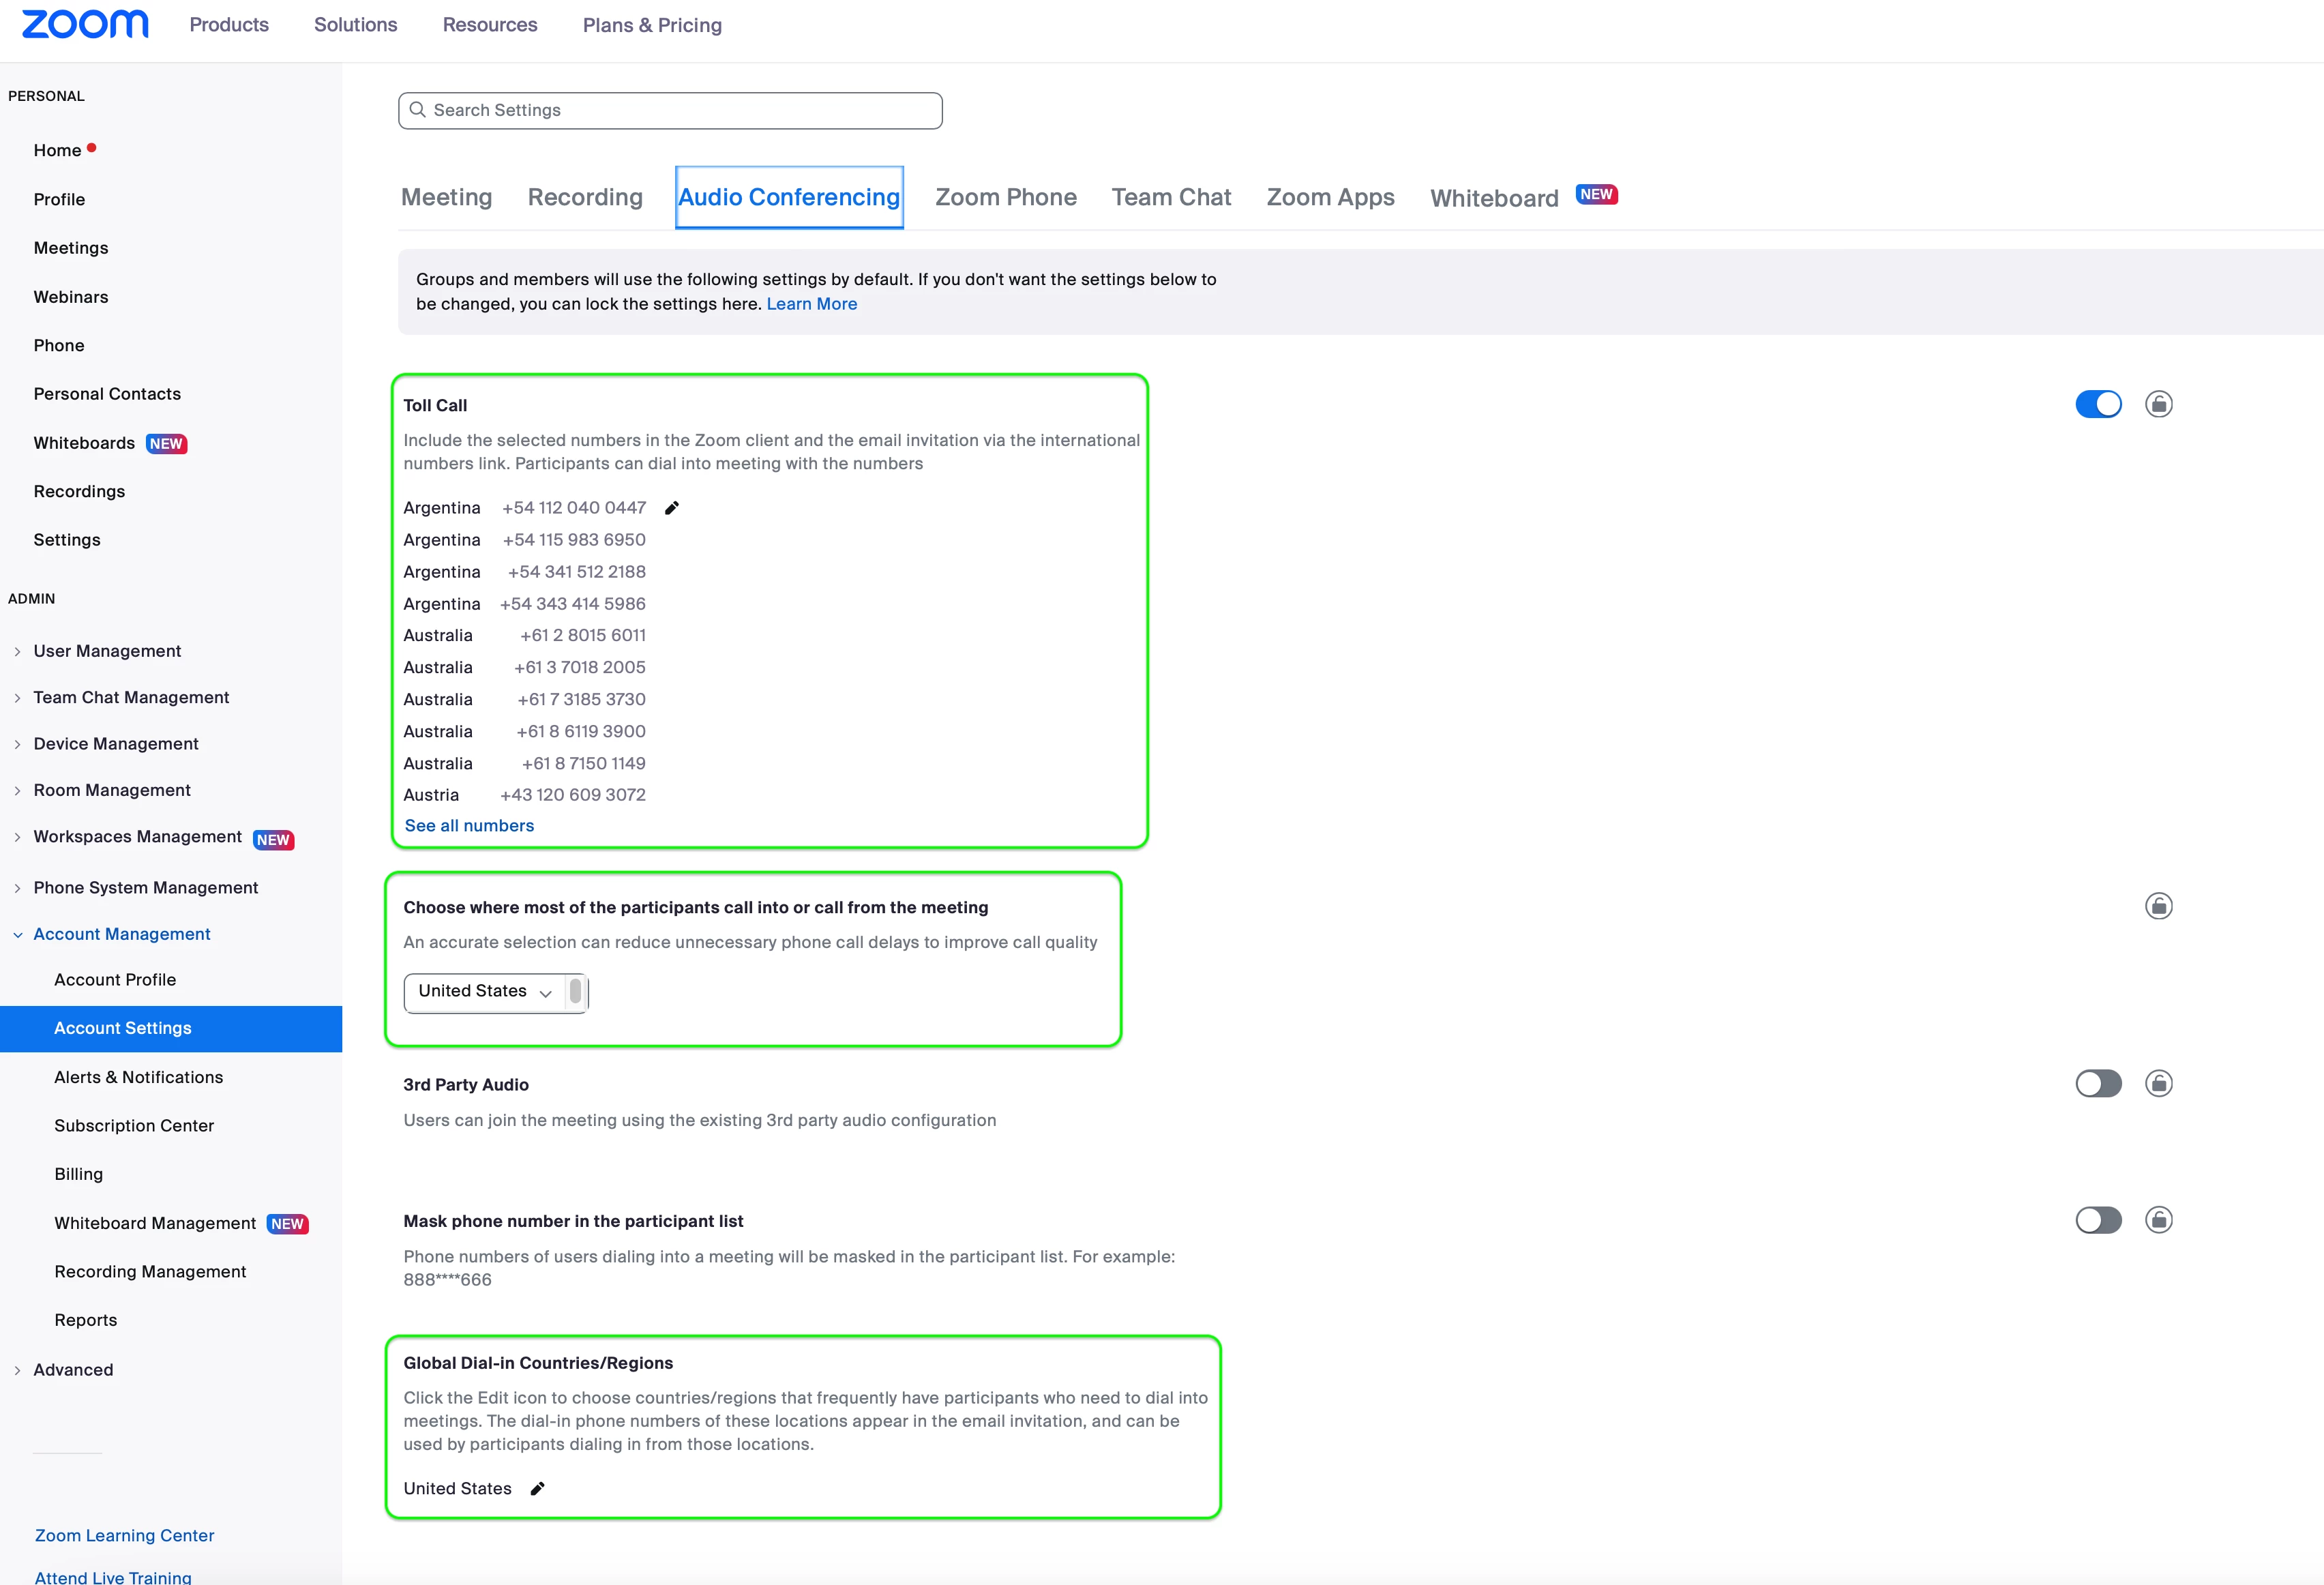The image size is (2324, 1585).
Task: Expand User Management in sidebar
Action: coord(107,651)
